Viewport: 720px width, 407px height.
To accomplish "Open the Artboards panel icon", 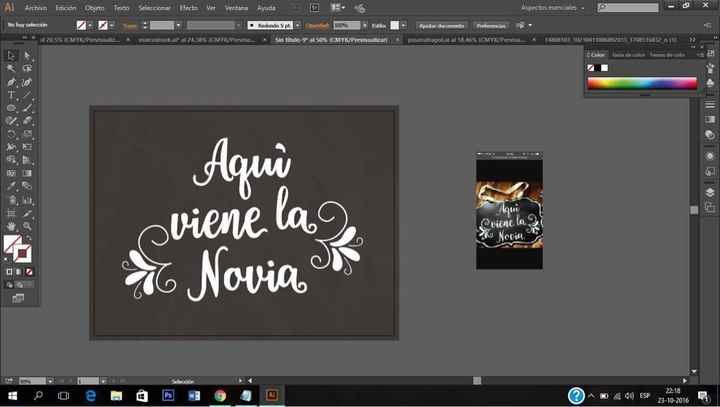I will [x=710, y=208].
